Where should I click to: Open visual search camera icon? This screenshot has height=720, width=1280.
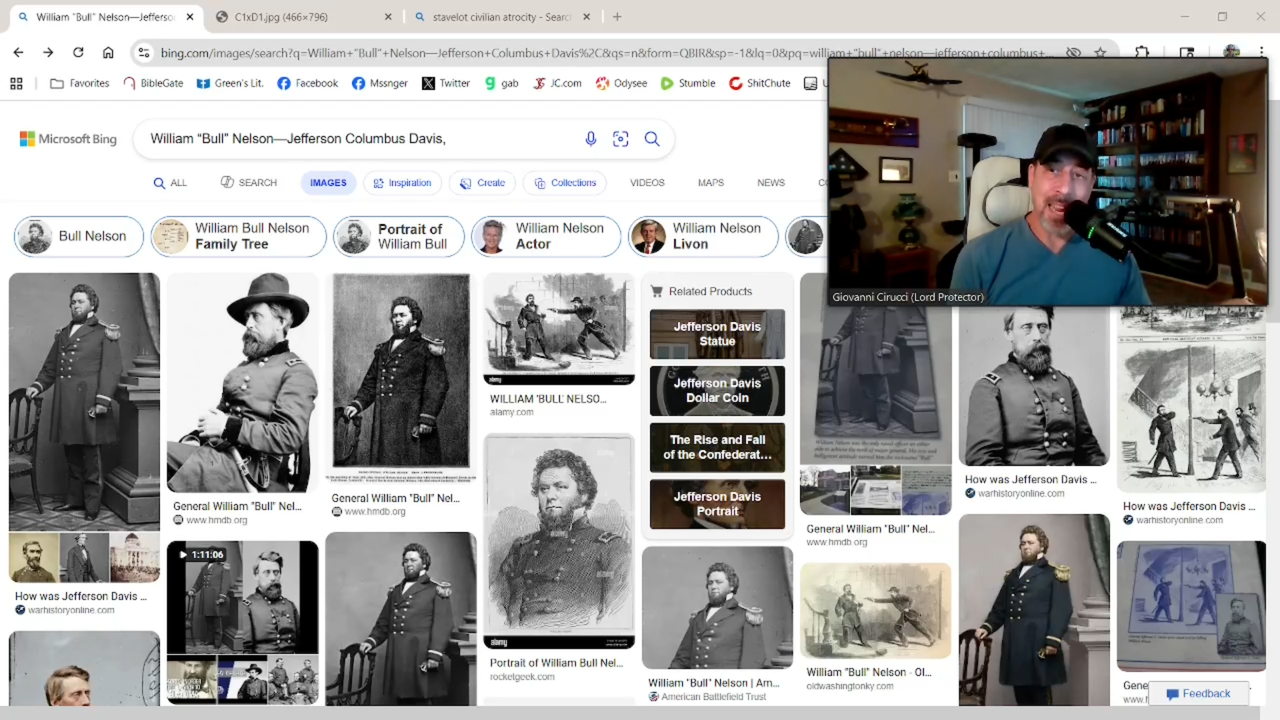[621, 139]
